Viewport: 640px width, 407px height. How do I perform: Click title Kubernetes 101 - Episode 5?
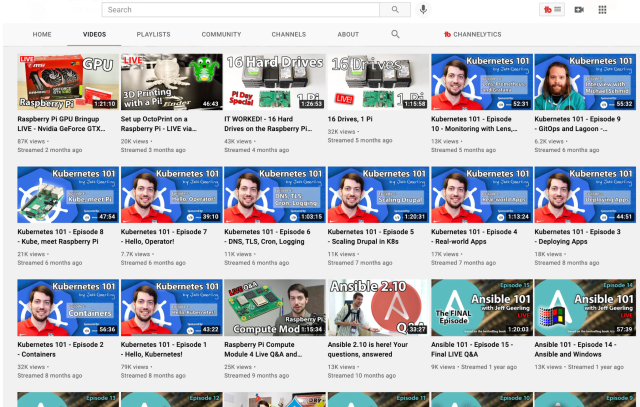pos(371,236)
